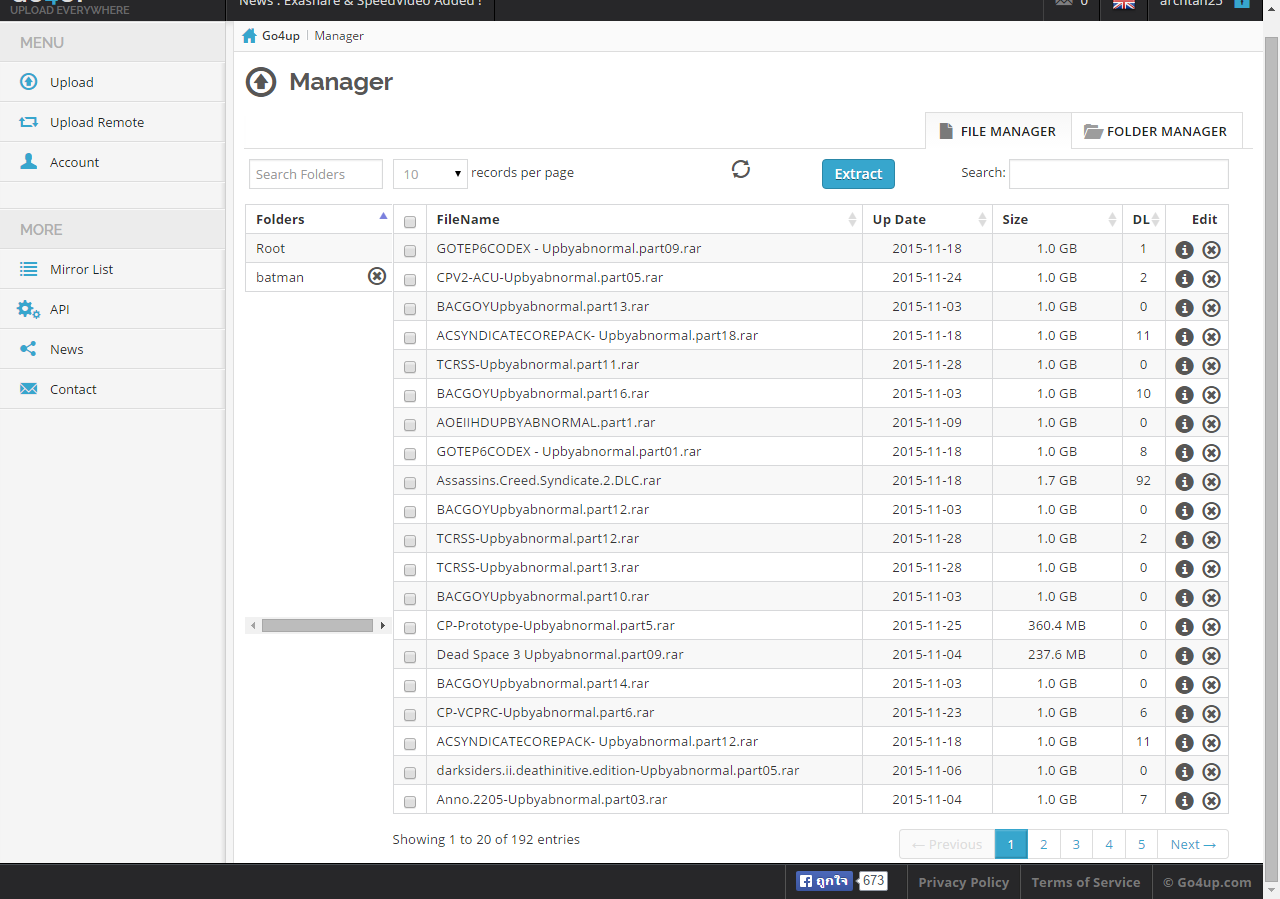Delete TCRSS part11.rar file
The image size is (1280, 899).
point(1211,366)
